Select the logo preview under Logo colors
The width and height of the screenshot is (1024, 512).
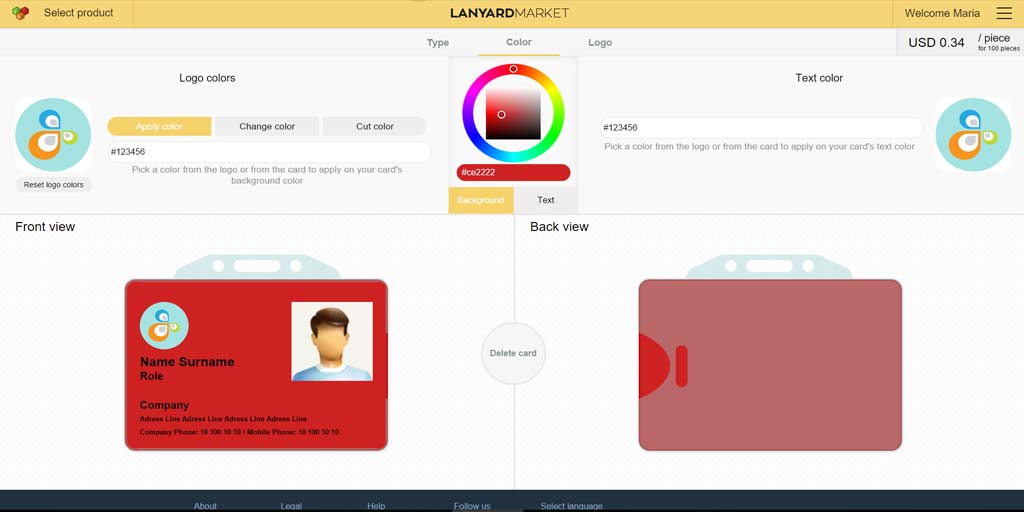tap(53, 135)
